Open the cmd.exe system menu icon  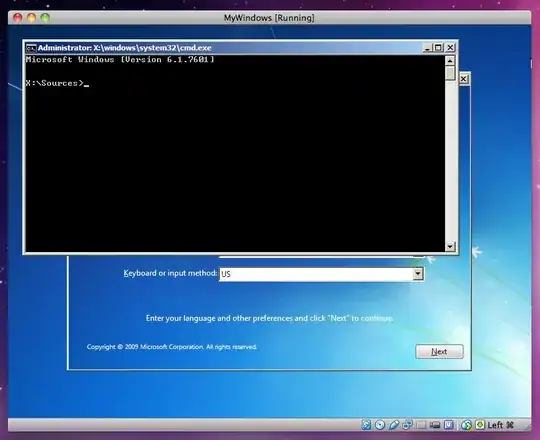click(31, 48)
